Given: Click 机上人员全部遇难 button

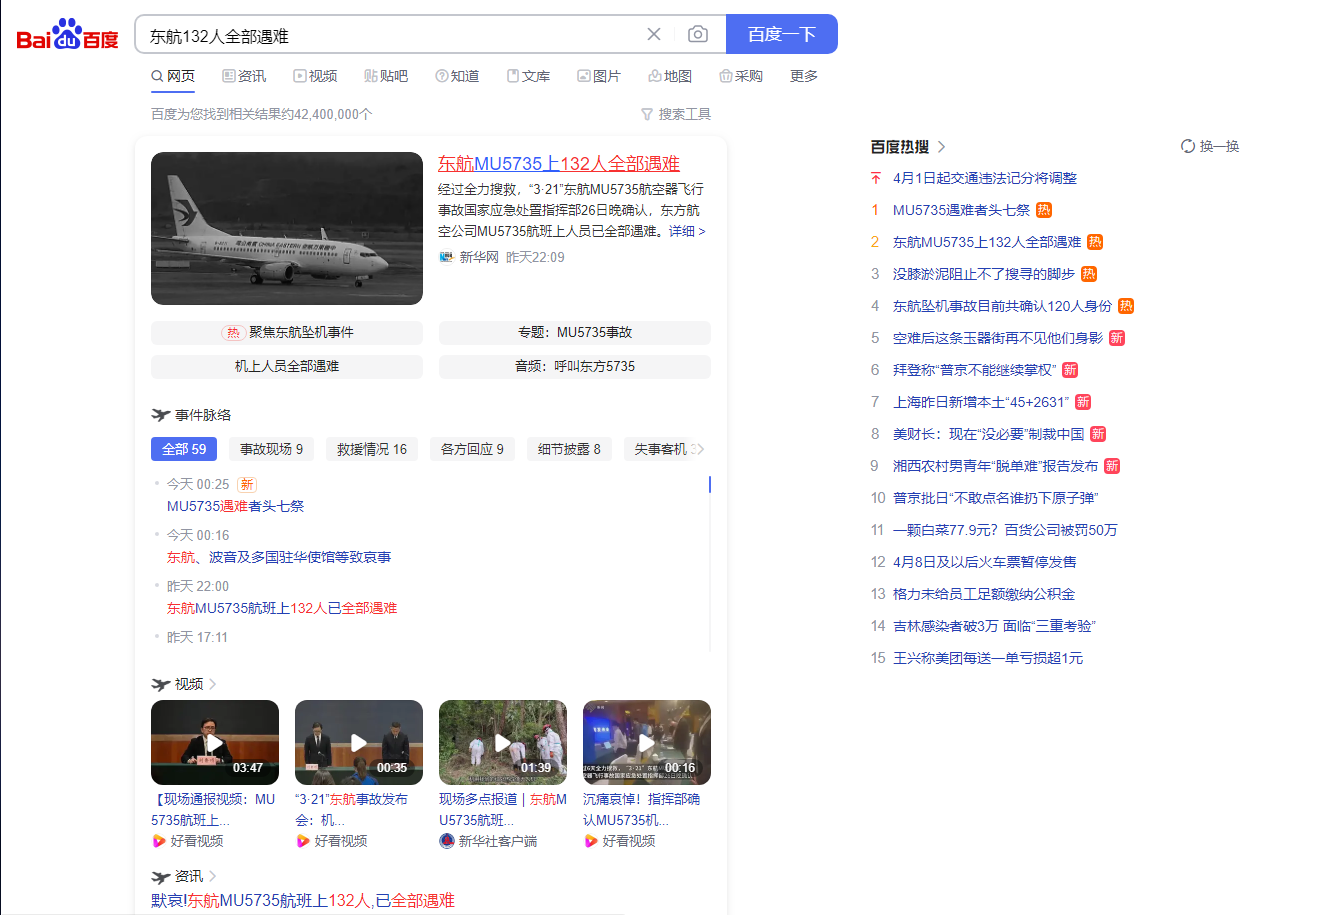Looking at the screenshot, I should click(287, 367).
